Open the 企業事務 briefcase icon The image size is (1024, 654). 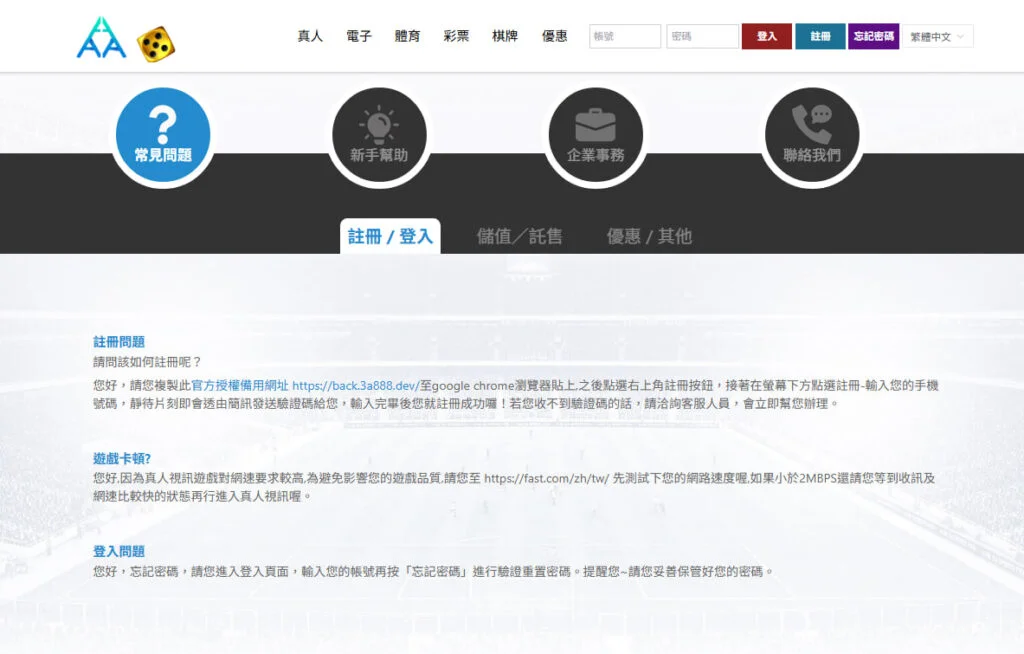(x=596, y=133)
